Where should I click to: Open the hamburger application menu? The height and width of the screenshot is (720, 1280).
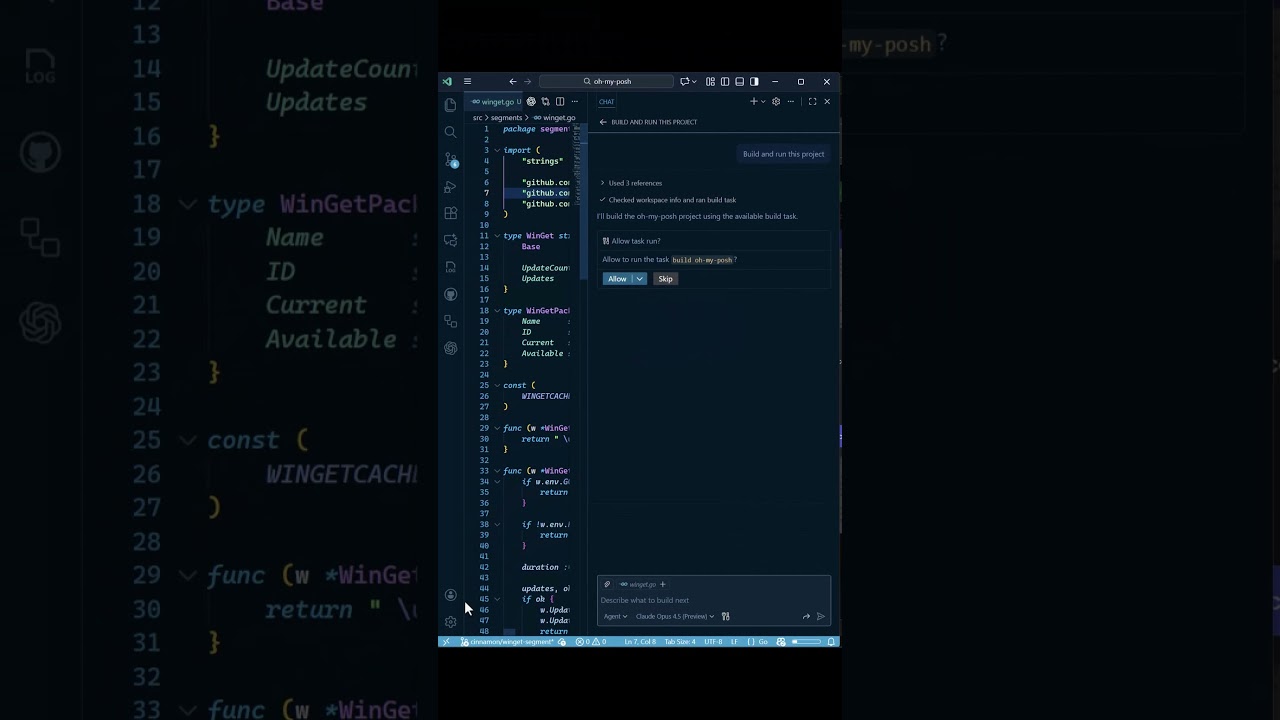tap(467, 82)
